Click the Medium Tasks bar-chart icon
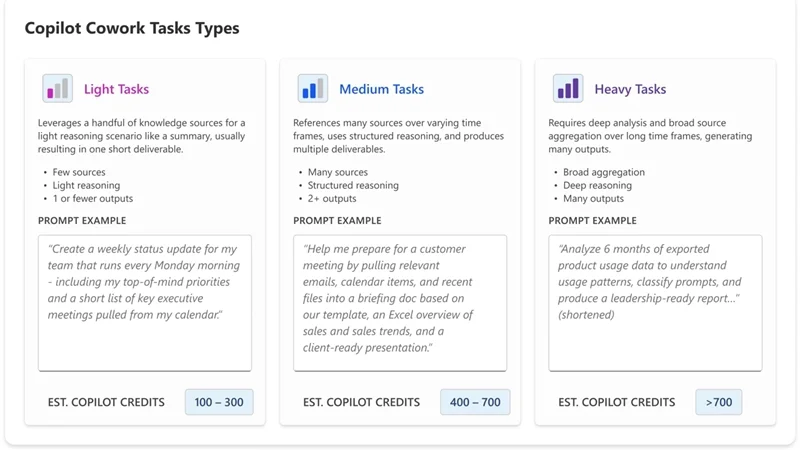The image size is (800, 450). (313, 89)
